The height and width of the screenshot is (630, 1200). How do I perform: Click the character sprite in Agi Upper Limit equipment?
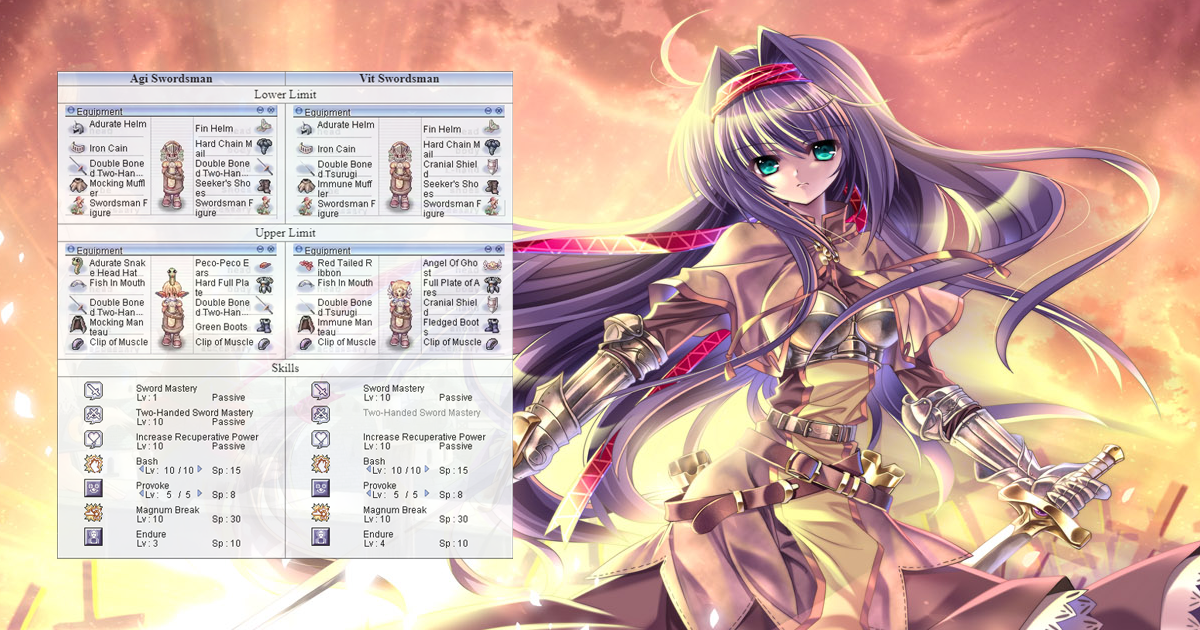(x=172, y=308)
